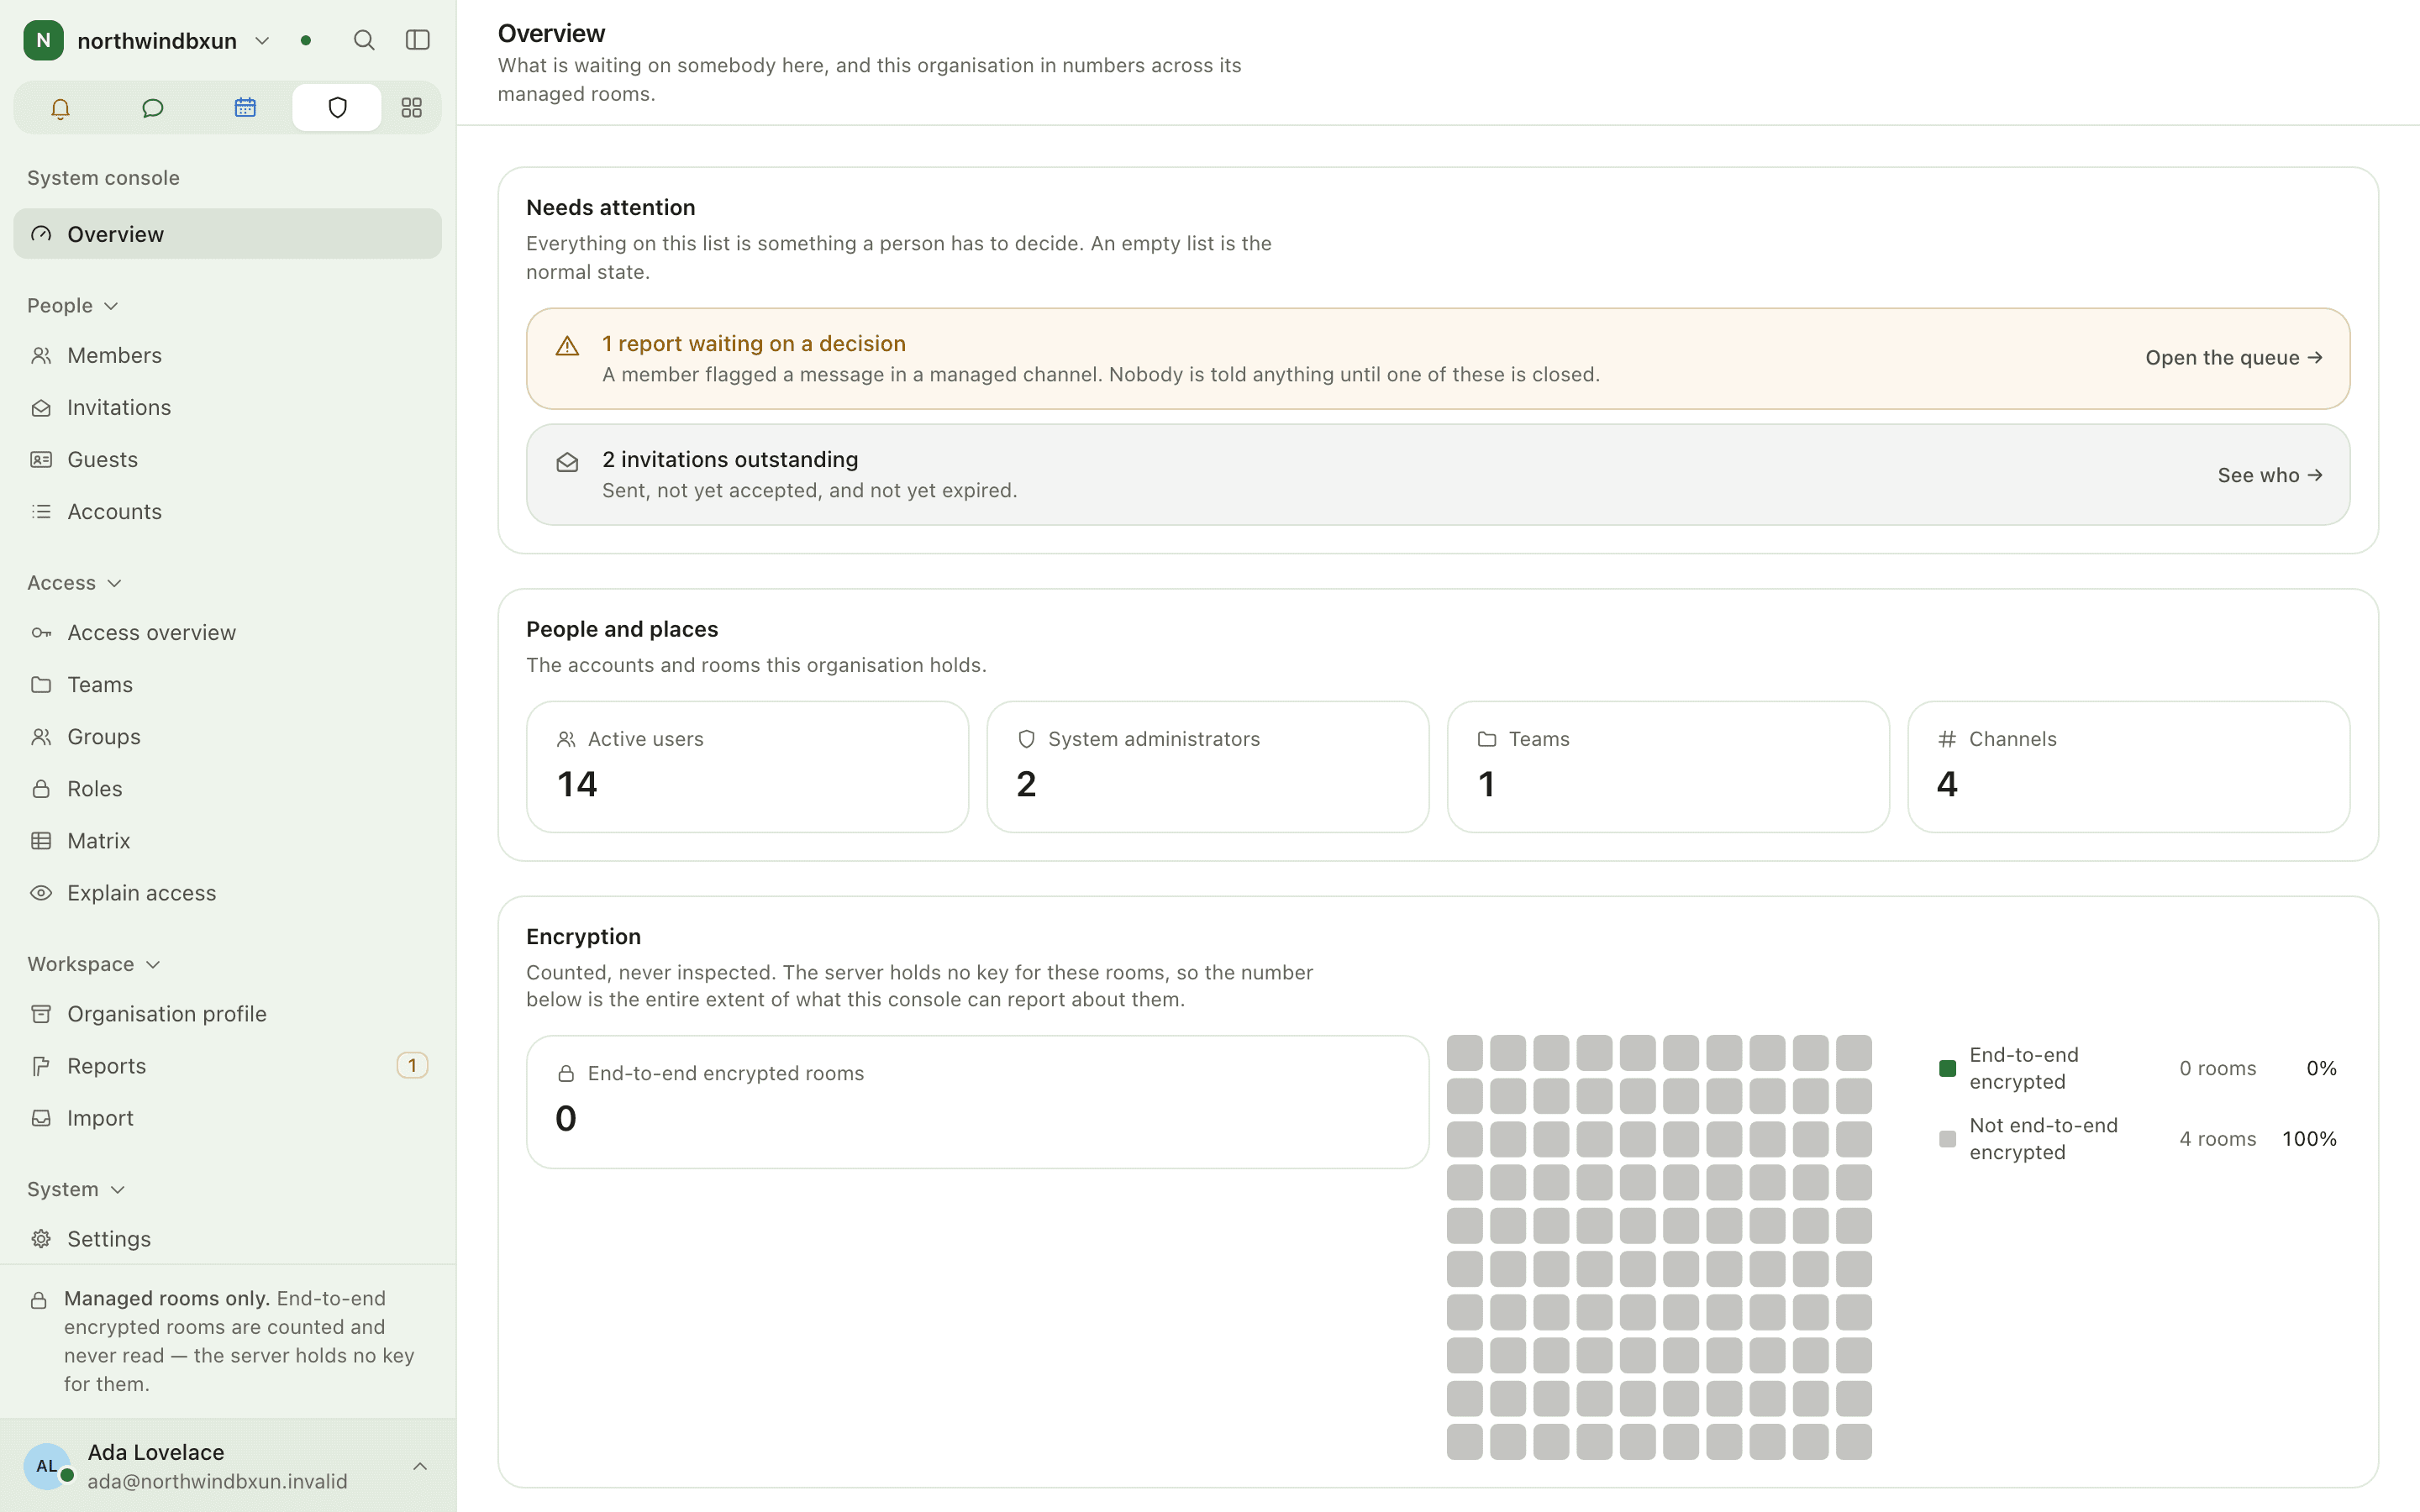Open the End-to-end encrypted rooms card
The height and width of the screenshot is (1512, 2420).
(977, 1102)
